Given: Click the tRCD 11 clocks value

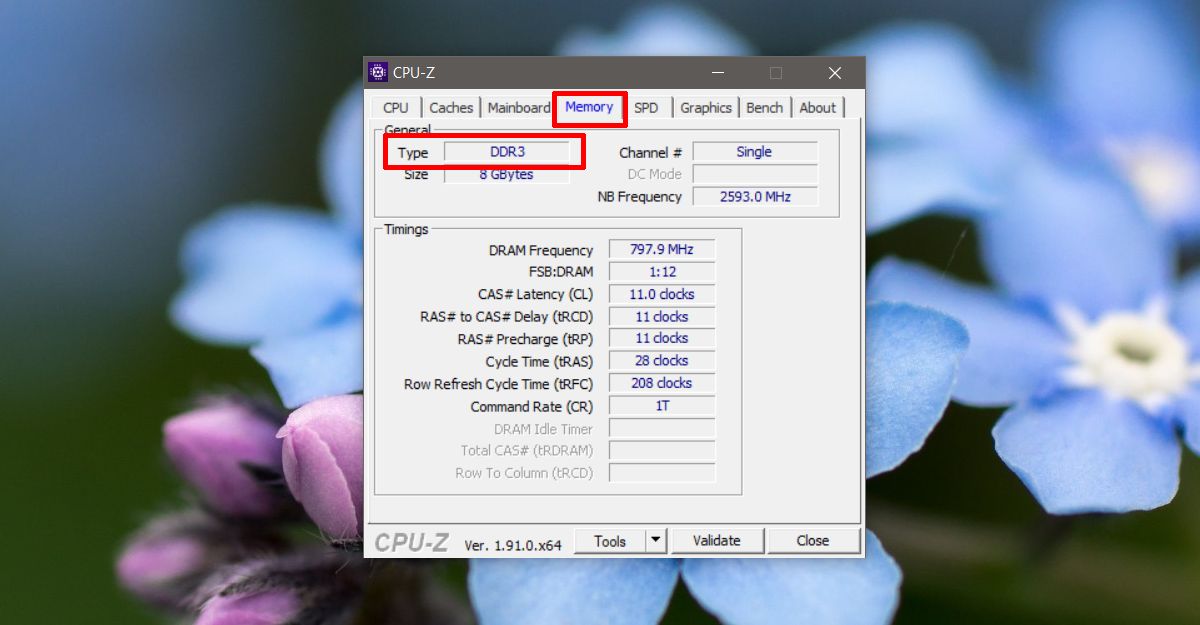Looking at the screenshot, I should (x=662, y=316).
